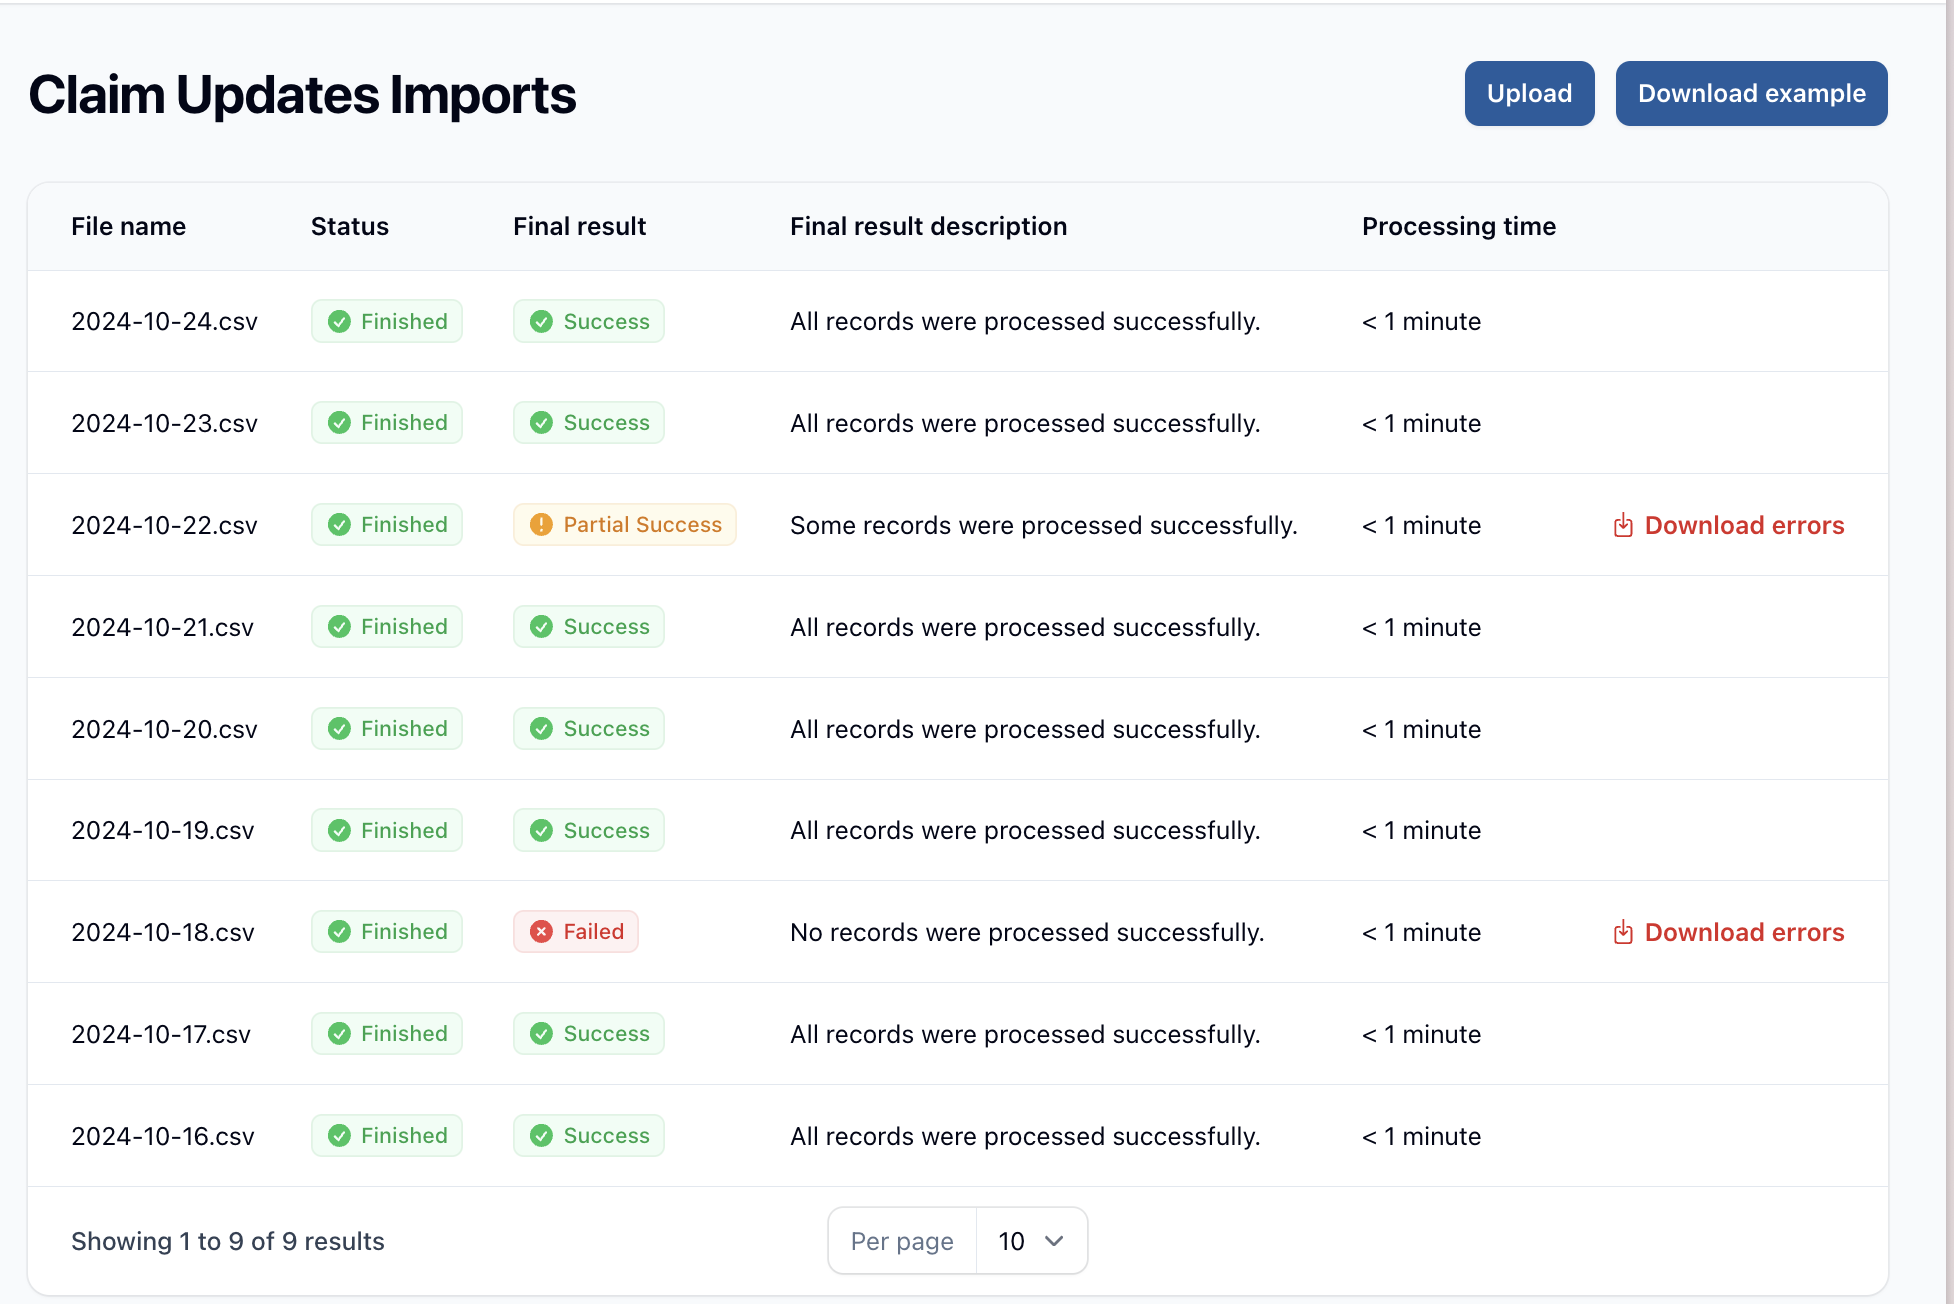1954x1304 pixels.
Task: Click Success checkmark icon for 2024-10-16.csv
Action: click(541, 1136)
